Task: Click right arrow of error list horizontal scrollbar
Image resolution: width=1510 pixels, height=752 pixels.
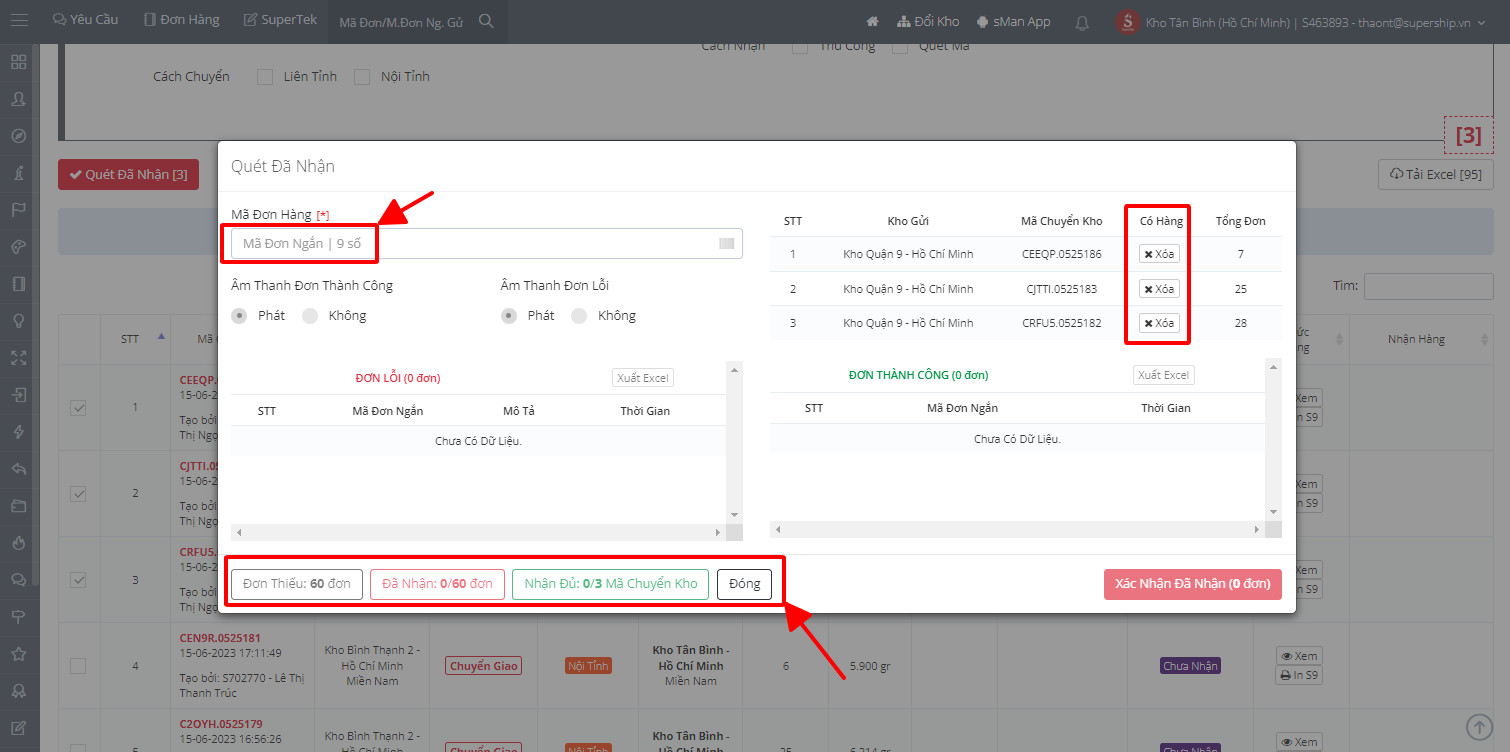Action: [717, 533]
